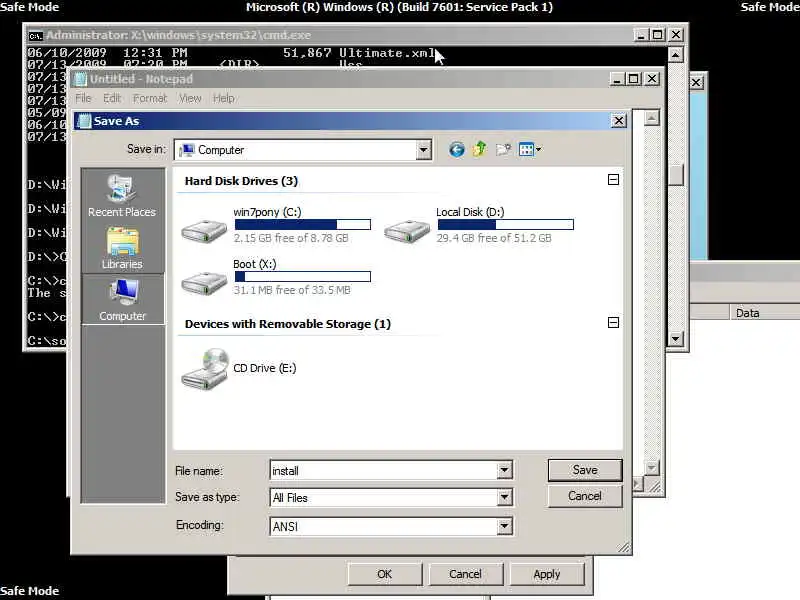
Task: Click "2.15 GB free of 8.78 GB" text
Action: tap(291, 238)
